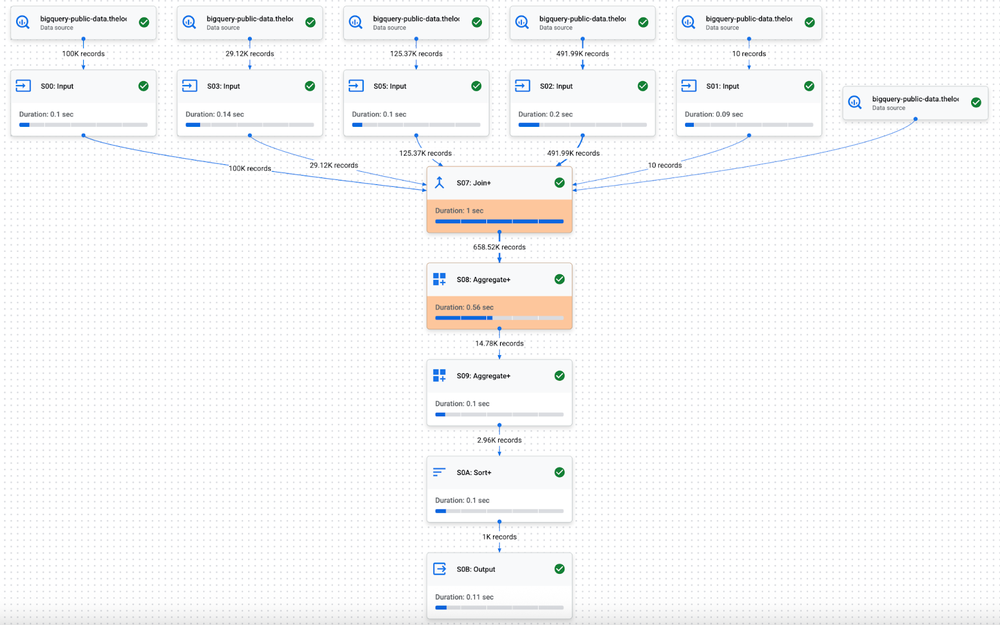
Task: Click data source icon feeding S01: Input
Action: tap(689, 22)
